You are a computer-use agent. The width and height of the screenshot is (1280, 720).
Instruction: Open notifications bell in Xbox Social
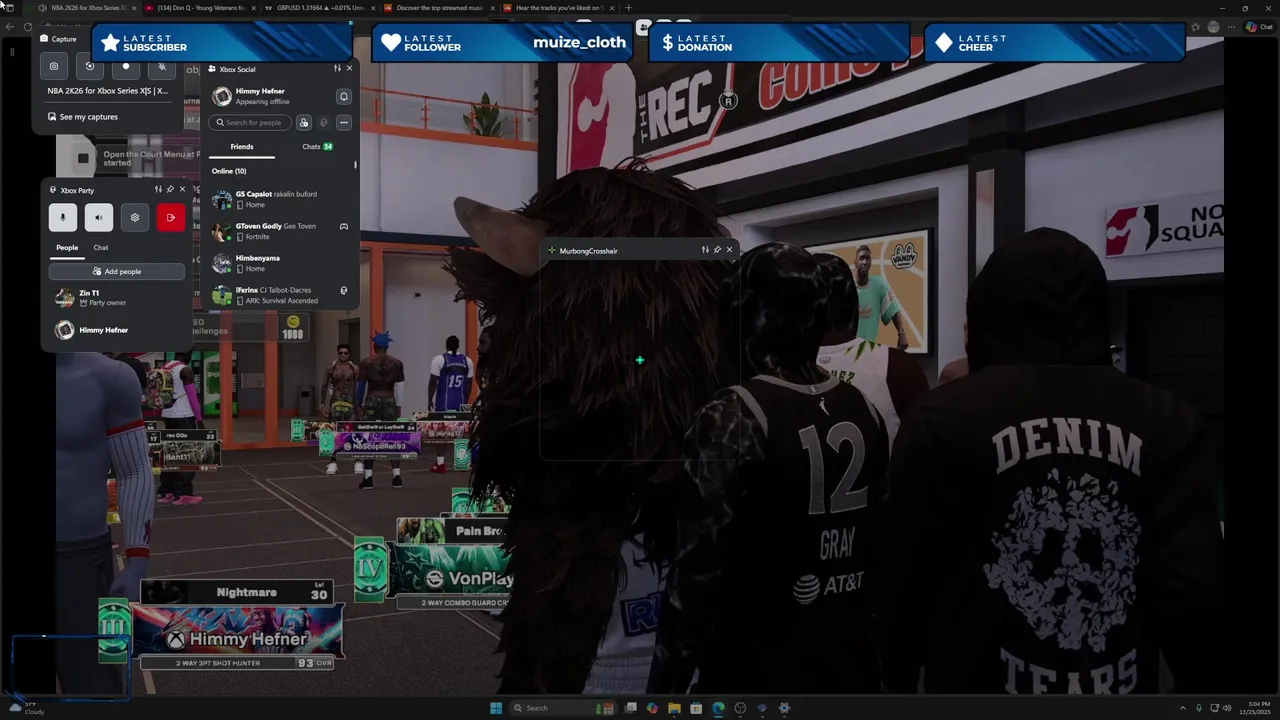point(343,97)
